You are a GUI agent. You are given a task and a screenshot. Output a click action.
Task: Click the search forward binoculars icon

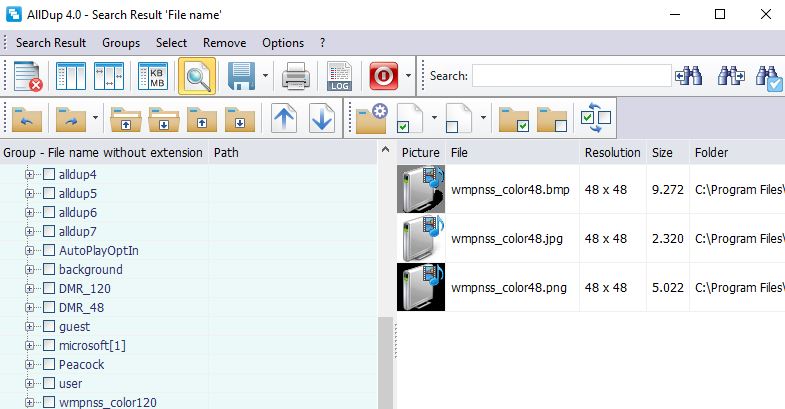[x=731, y=76]
